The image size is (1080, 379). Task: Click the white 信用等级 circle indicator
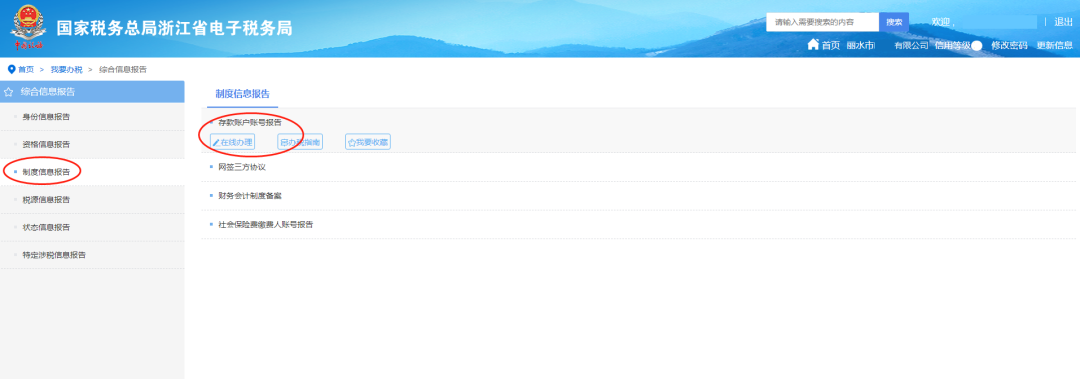pyautogui.click(x=977, y=46)
